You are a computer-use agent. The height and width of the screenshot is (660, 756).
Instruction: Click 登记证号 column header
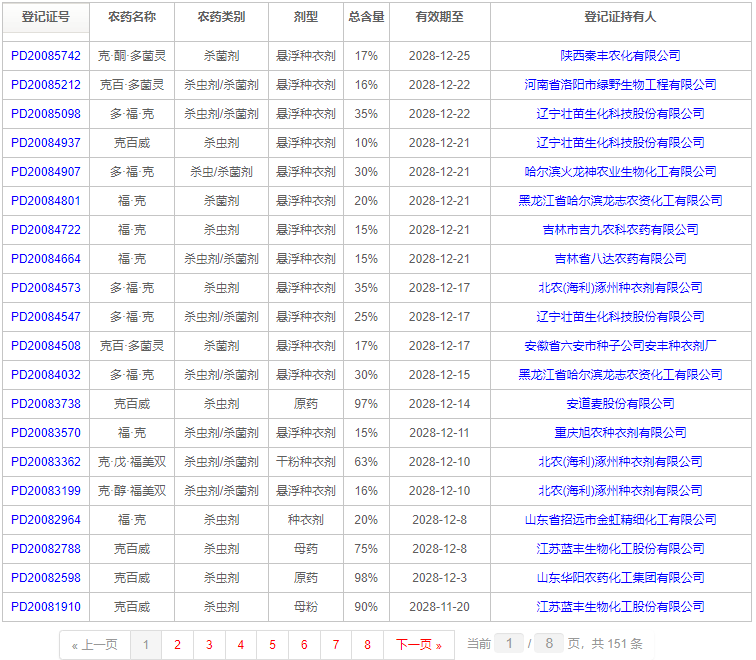[46, 17]
